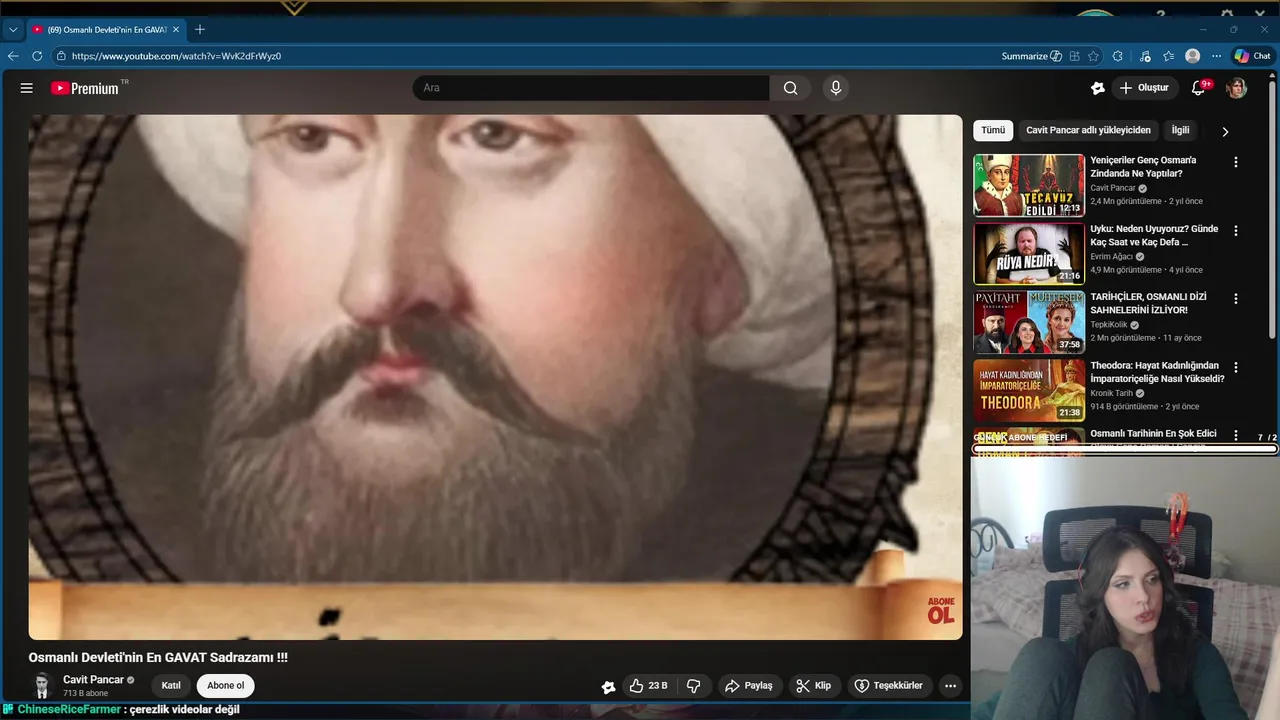Image resolution: width=1280 pixels, height=720 pixels.
Task: Click the Klip scissors button
Action: pyautogui.click(x=813, y=686)
